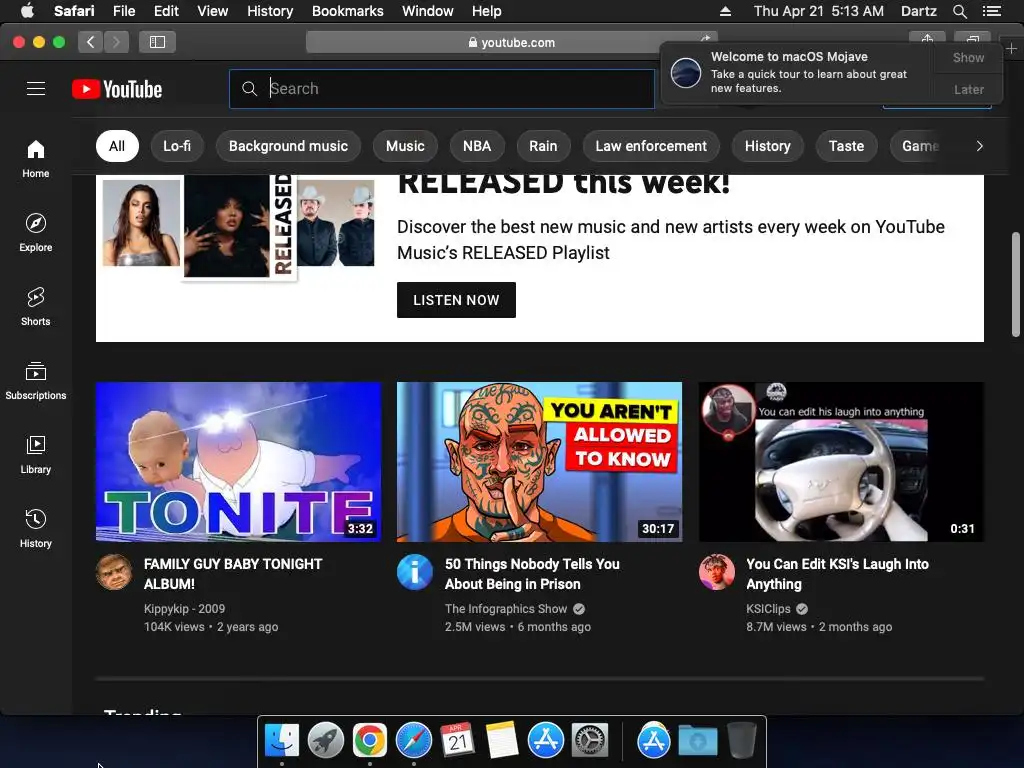Open The Infographics Show channel avatar
Screen dimensions: 1024x768
[415, 572]
